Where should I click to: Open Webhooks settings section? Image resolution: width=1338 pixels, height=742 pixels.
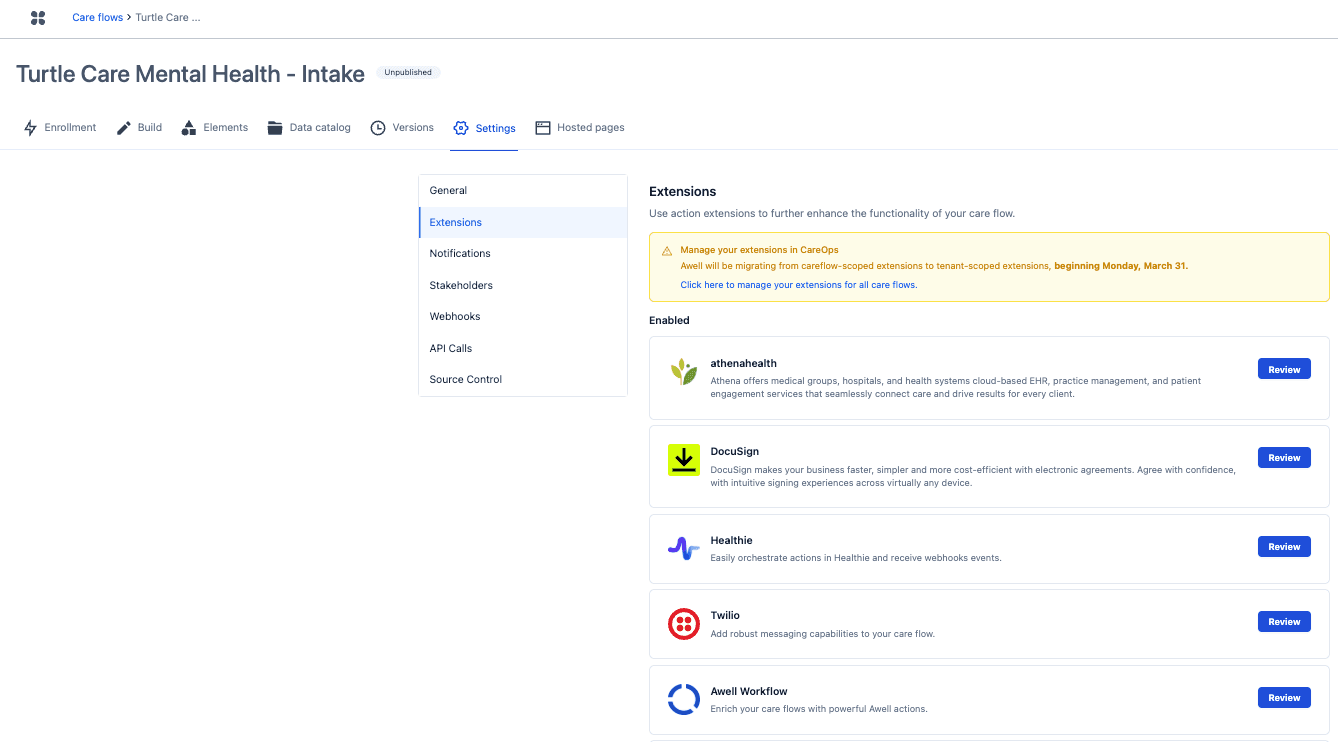(x=523, y=317)
